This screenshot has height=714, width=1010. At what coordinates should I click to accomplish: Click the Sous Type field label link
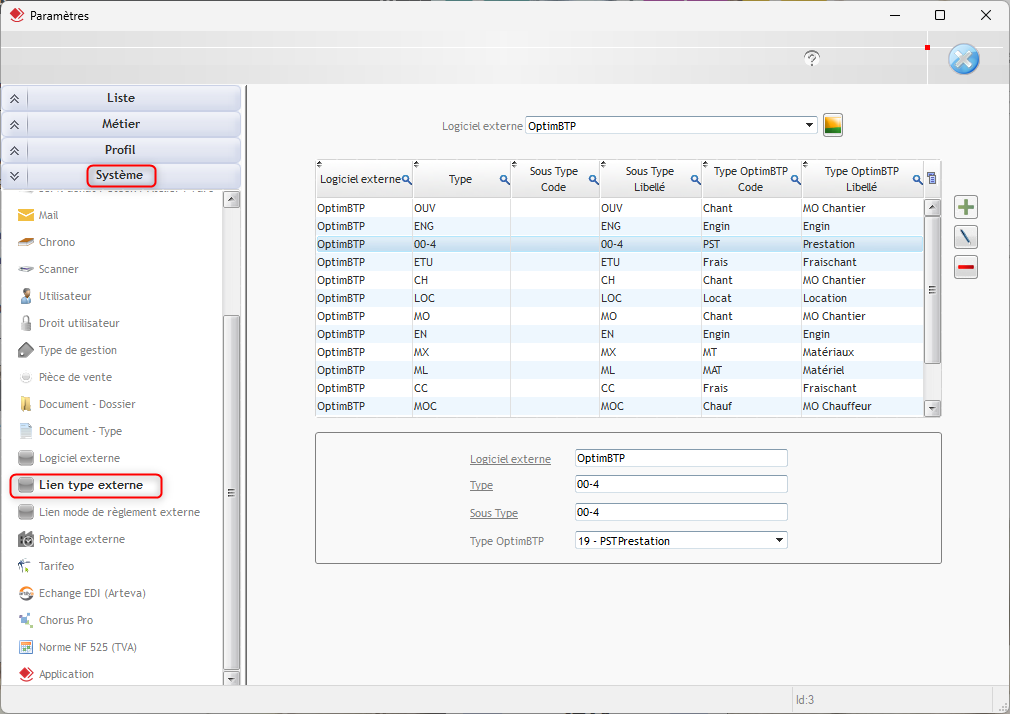coord(493,513)
